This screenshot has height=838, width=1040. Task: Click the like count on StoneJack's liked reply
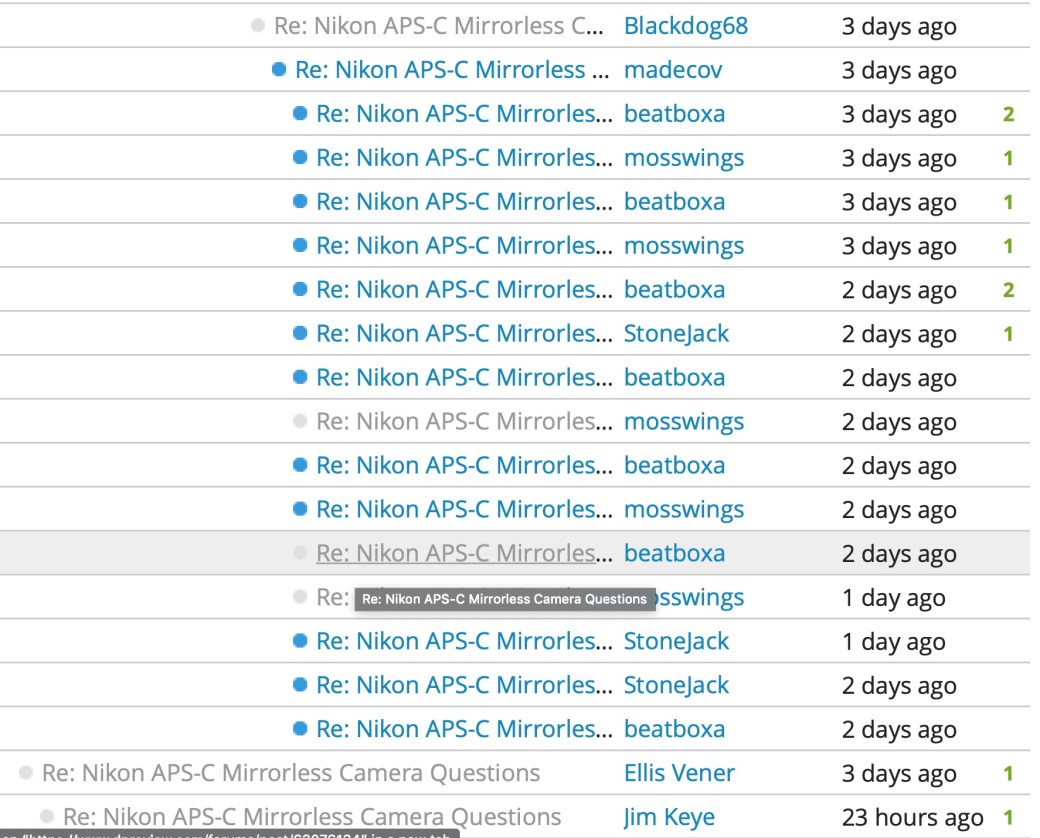(x=1008, y=334)
